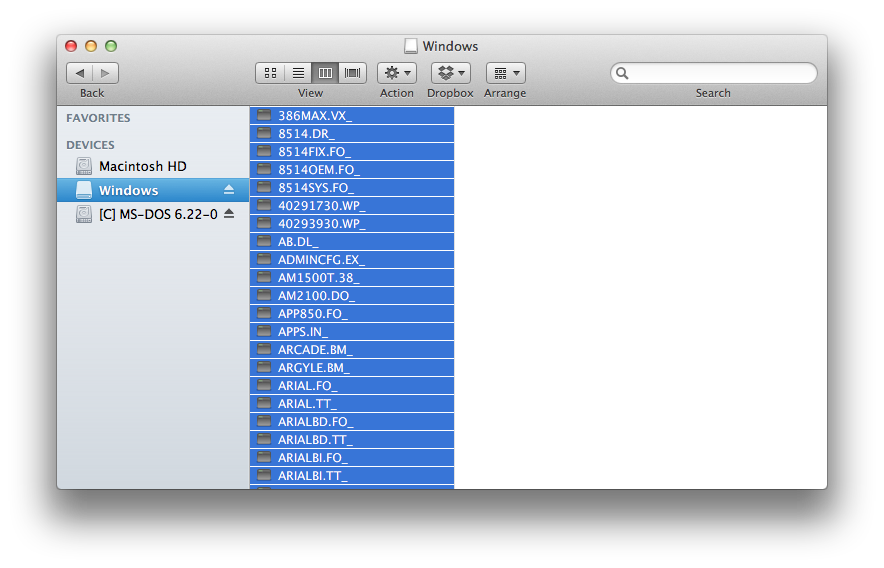The image size is (884, 568).
Task: Select file AB.DL_
Action: click(x=352, y=242)
